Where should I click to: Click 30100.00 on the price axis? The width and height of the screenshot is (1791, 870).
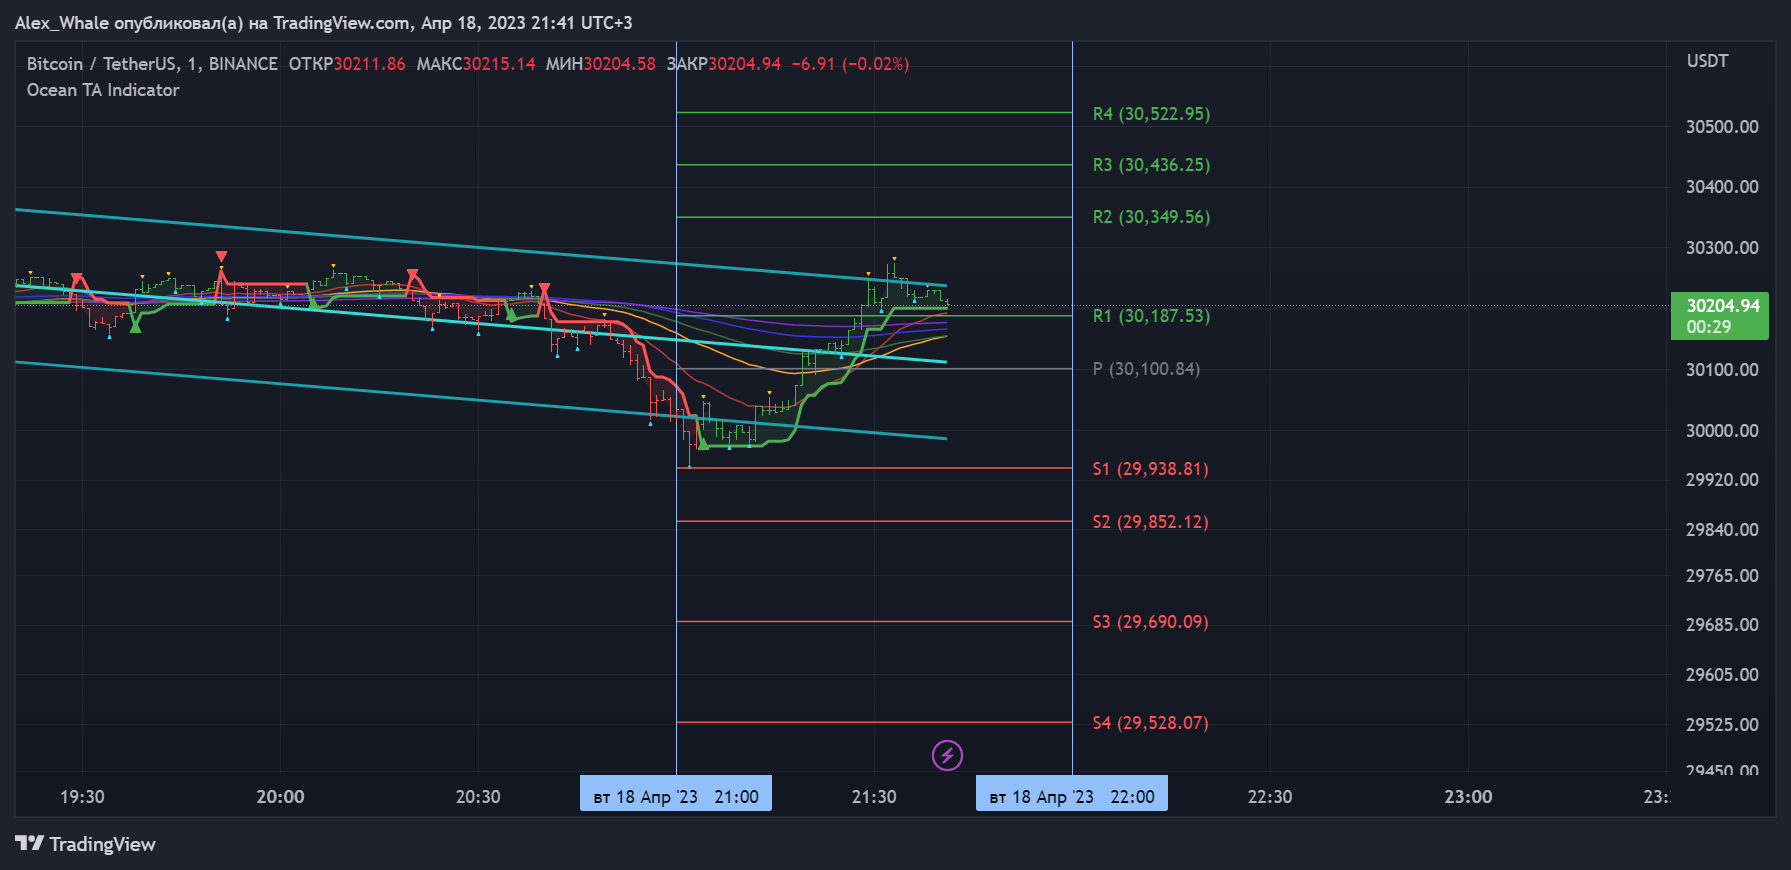tap(1722, 370)
